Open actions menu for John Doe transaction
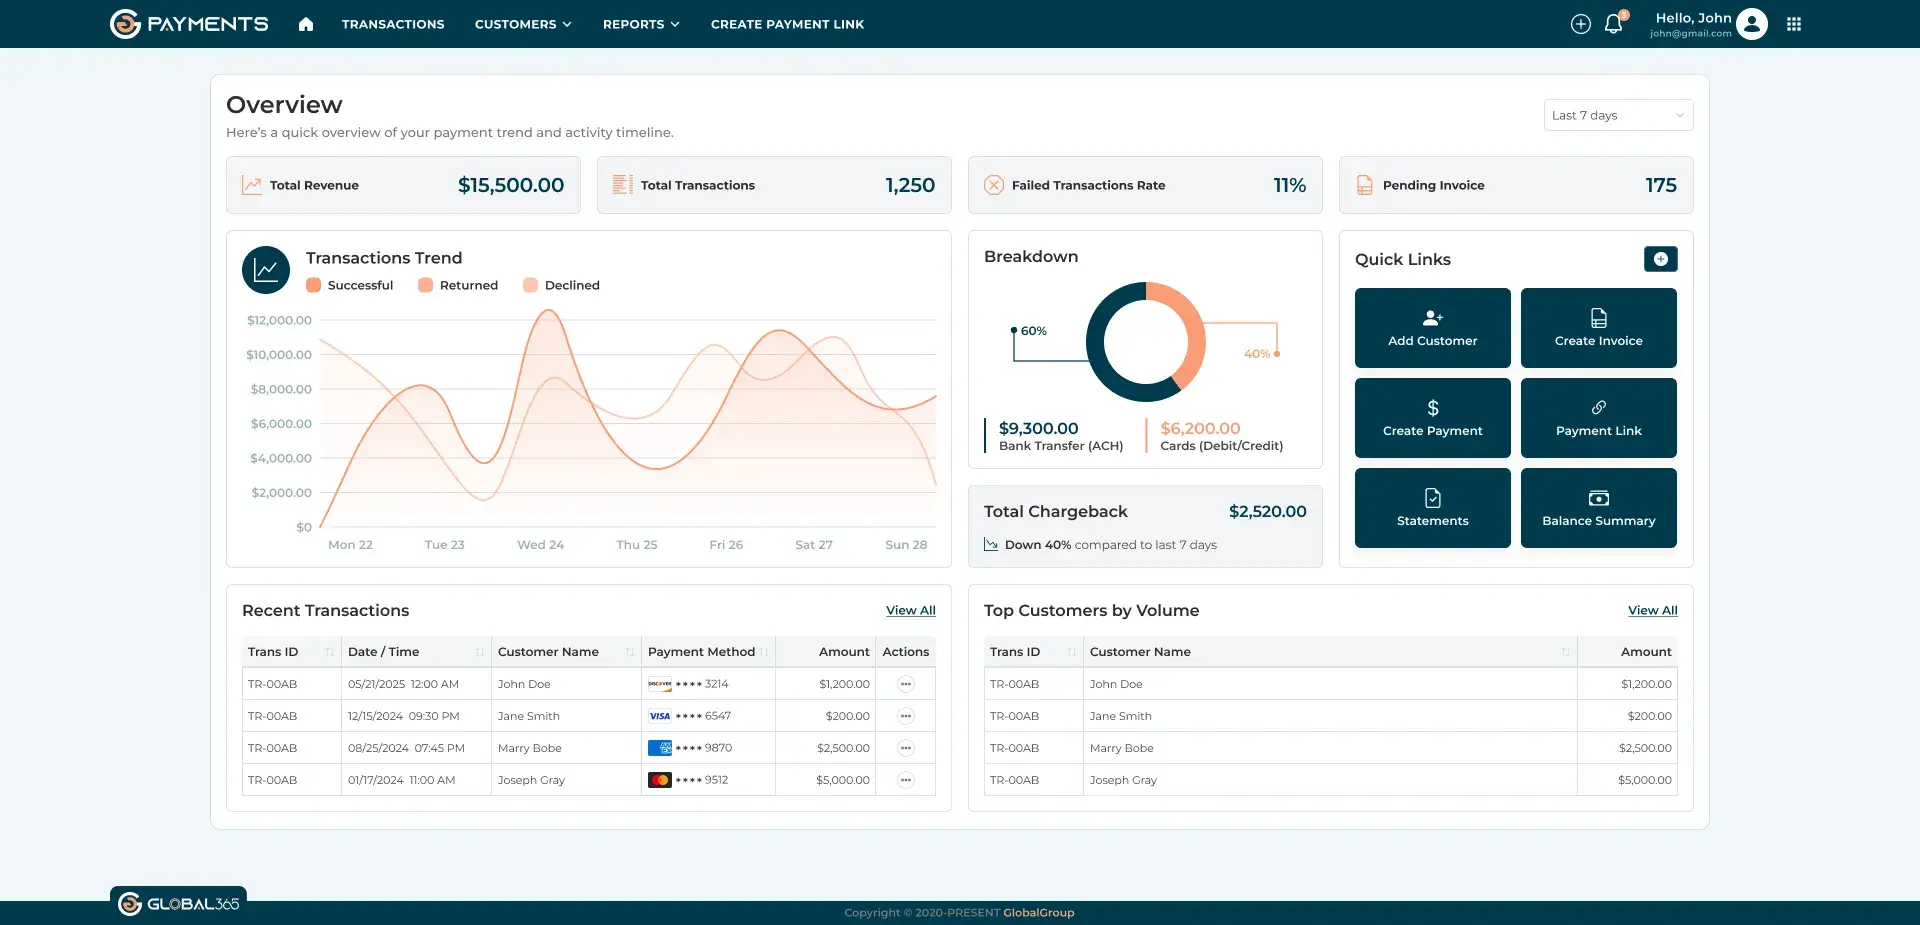This screenshot has width=1920, height=925. pyautogui.click(x=905, y=684)
